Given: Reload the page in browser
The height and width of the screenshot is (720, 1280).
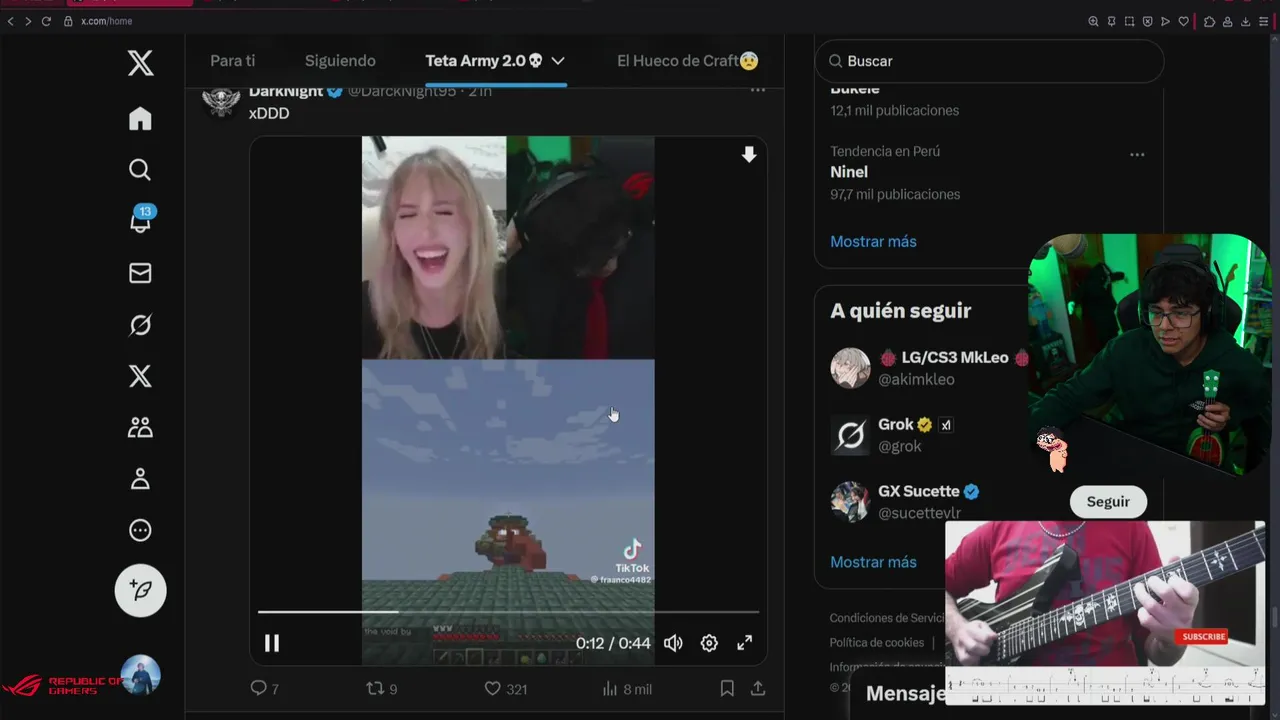Looking at the screenshot, I should coord(45,21).
